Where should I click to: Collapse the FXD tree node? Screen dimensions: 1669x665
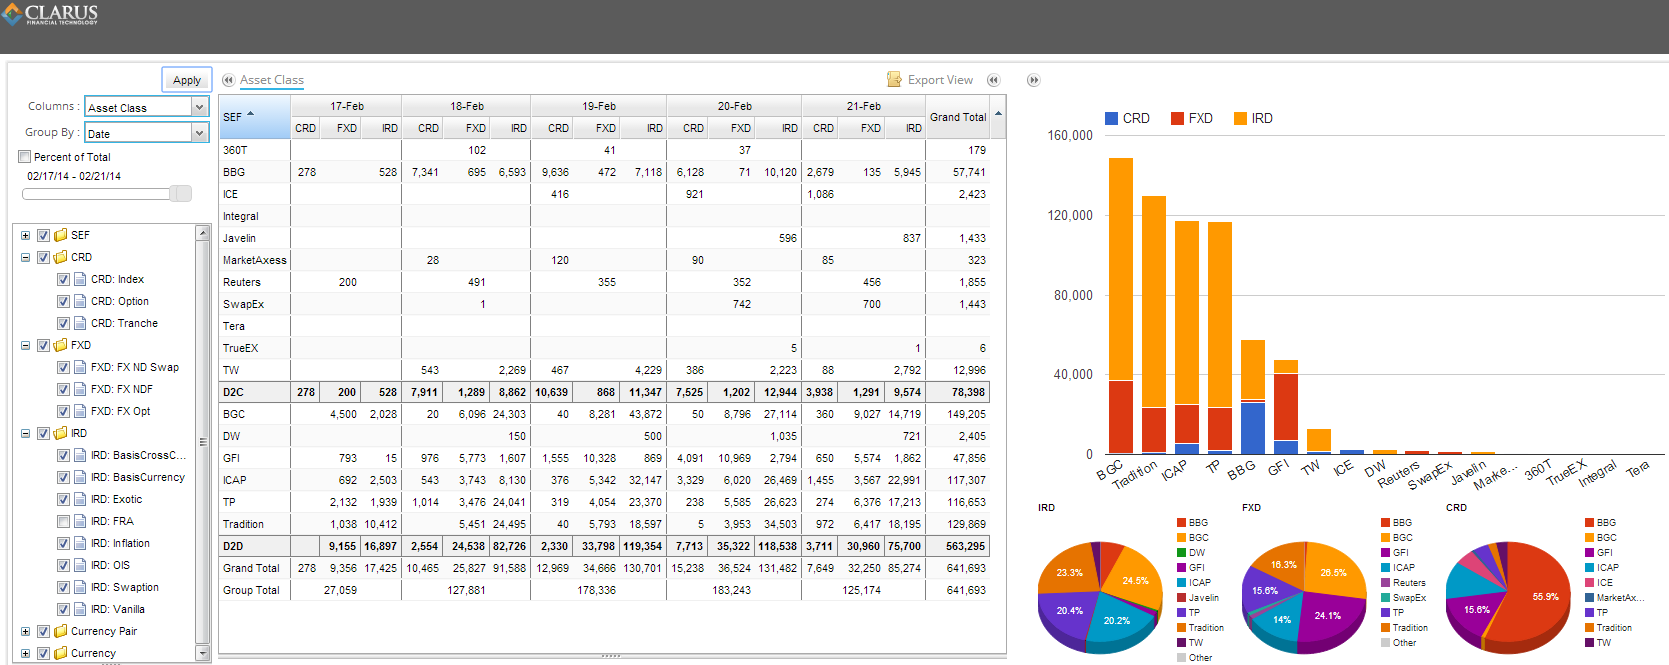click(25, 345)
